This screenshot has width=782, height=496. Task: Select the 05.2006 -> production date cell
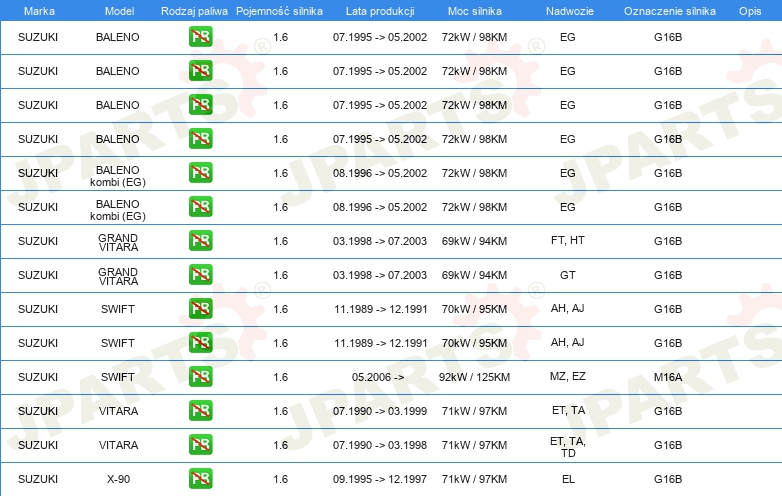point(378,377)
